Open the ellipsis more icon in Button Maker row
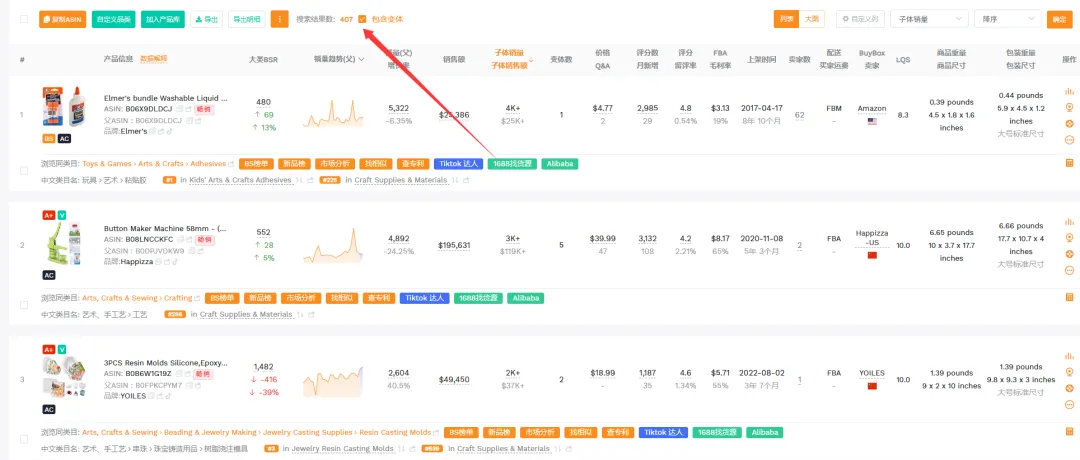This screenshot has width=1080, height=460. point(1070,271)
